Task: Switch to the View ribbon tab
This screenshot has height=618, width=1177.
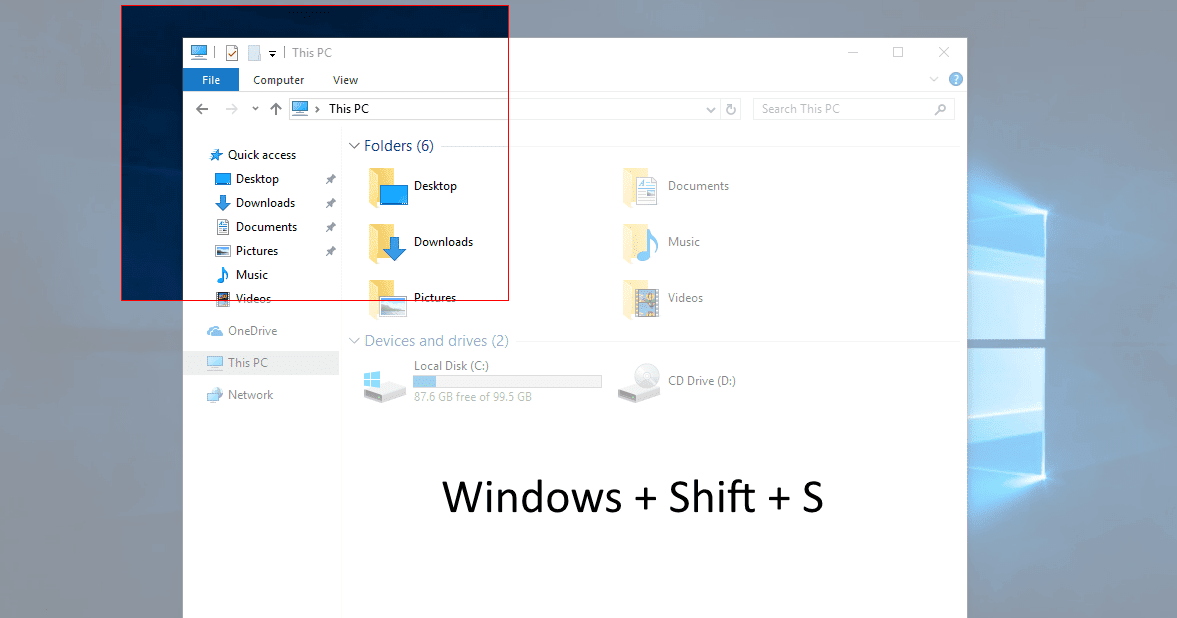Action: click(x=345, y=79)
